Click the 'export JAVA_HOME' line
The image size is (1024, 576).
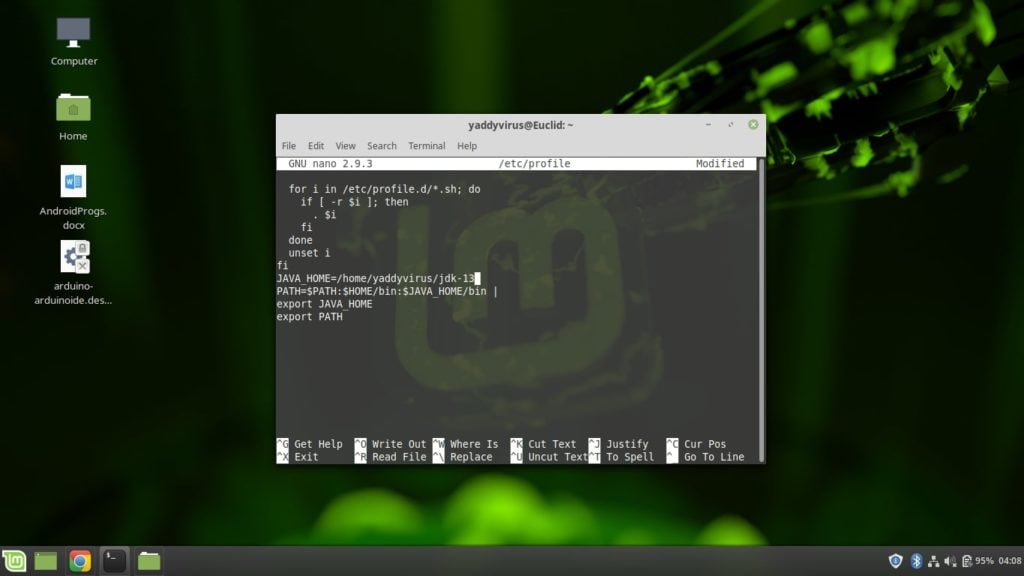(x=325, y=304)
